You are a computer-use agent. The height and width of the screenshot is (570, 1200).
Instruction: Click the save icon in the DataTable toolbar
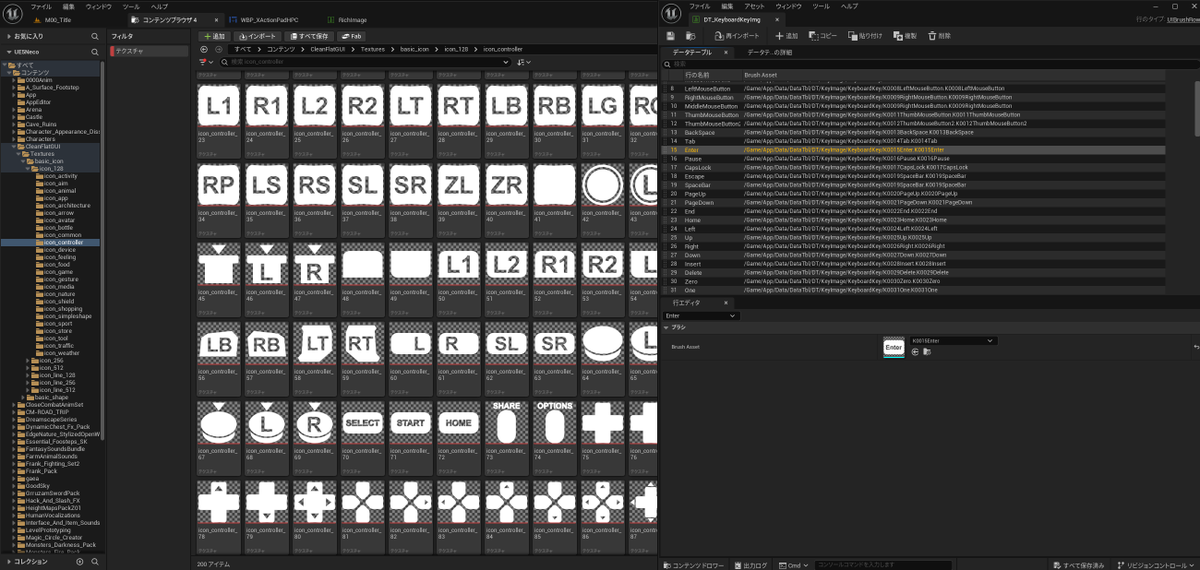click(x=671, y=35)
